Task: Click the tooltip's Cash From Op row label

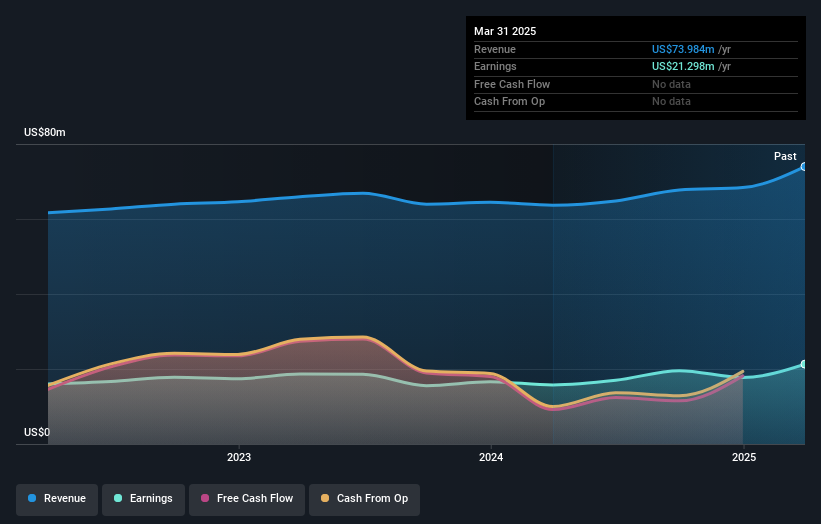Action: click(x=509, y=102)
